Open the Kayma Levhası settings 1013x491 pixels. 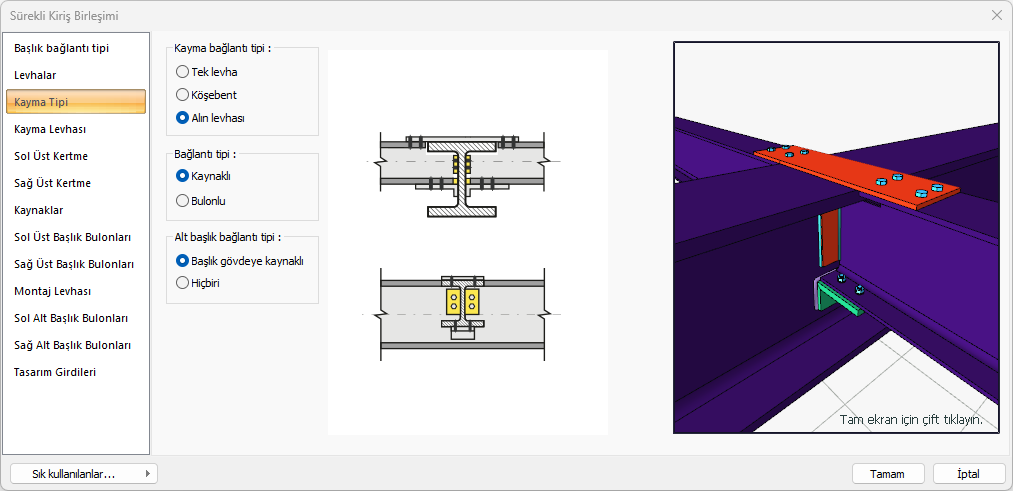click(x=76, y=129)
